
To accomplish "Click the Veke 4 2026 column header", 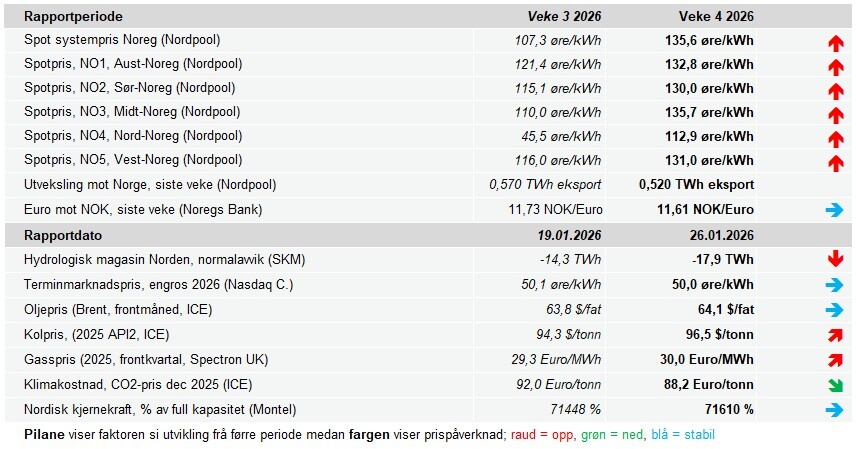I will click(x=714, y=16).
